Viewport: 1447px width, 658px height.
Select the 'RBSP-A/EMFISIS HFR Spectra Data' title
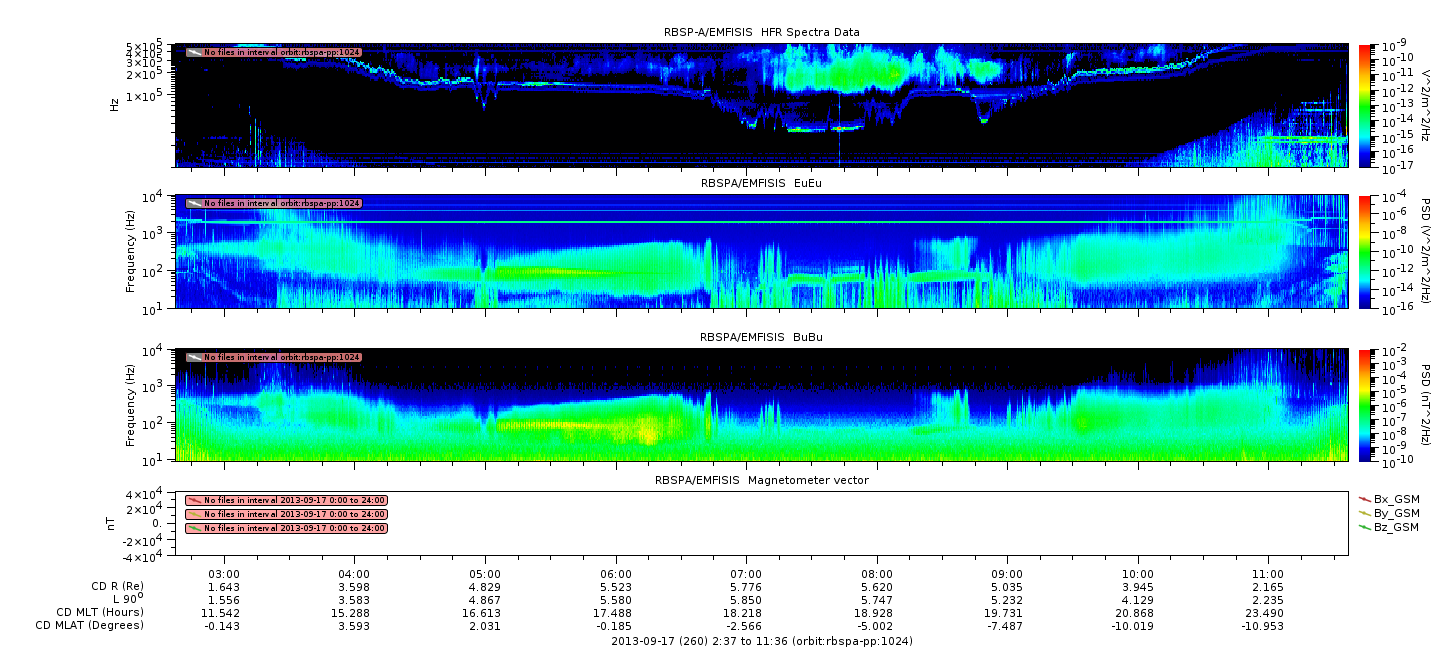click(x=761, y=32)
